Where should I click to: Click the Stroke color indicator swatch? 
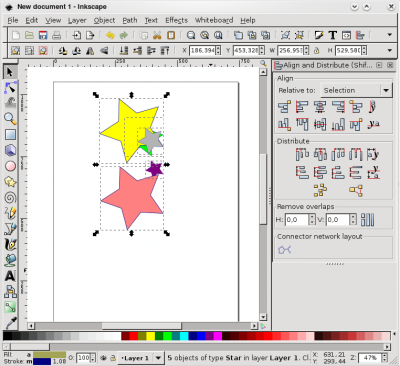click(42, 361)
